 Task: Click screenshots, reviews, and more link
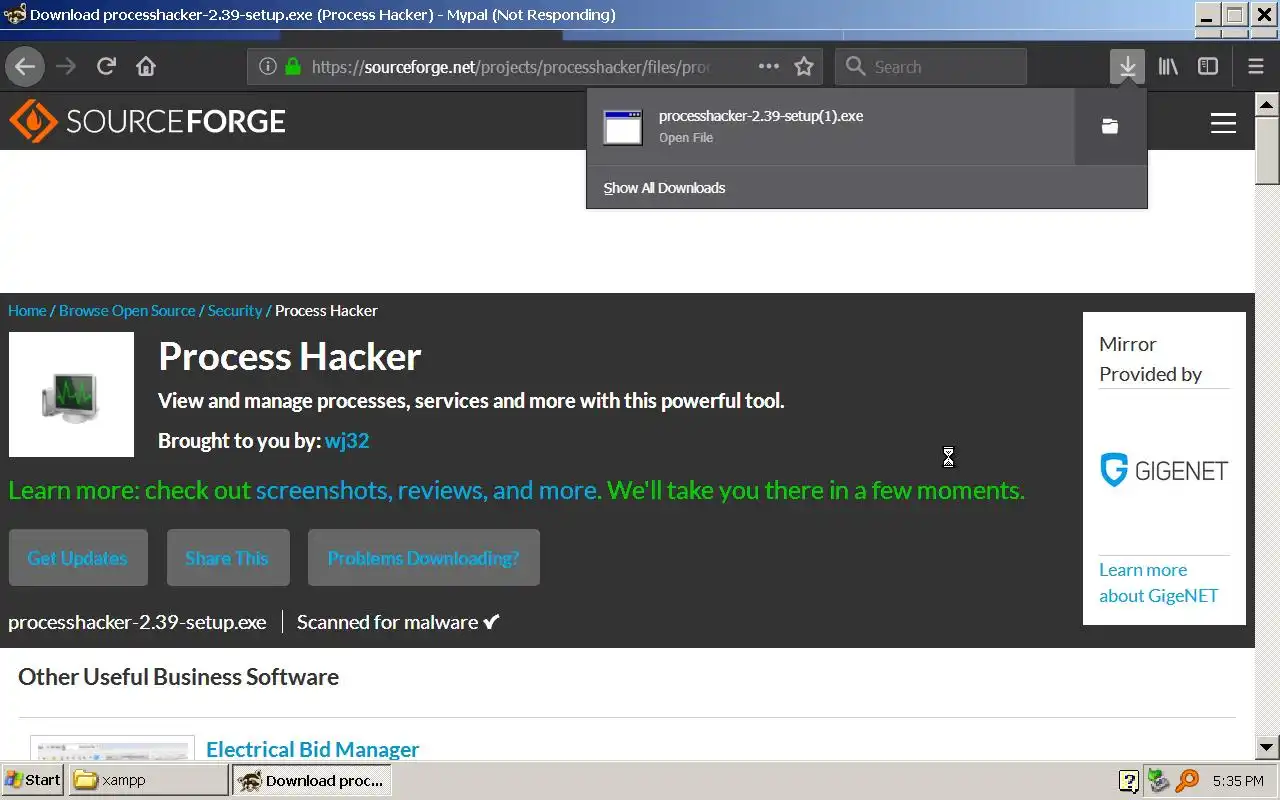click(428, 490)
